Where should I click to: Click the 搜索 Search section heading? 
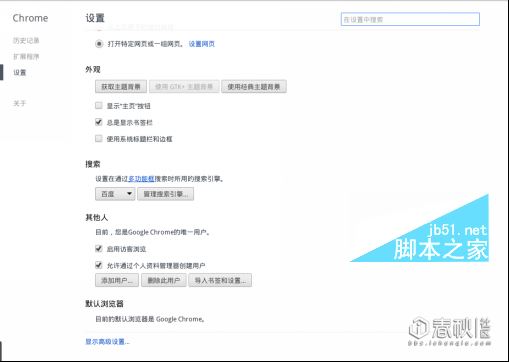tap(93, 164)
